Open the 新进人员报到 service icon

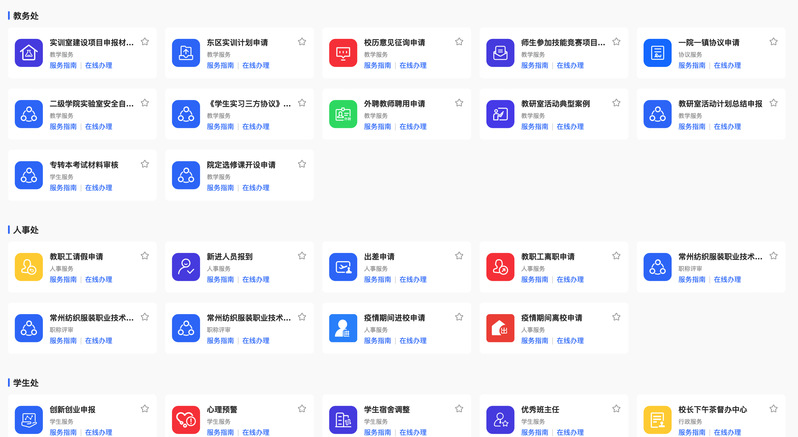[x=186, y=267]
